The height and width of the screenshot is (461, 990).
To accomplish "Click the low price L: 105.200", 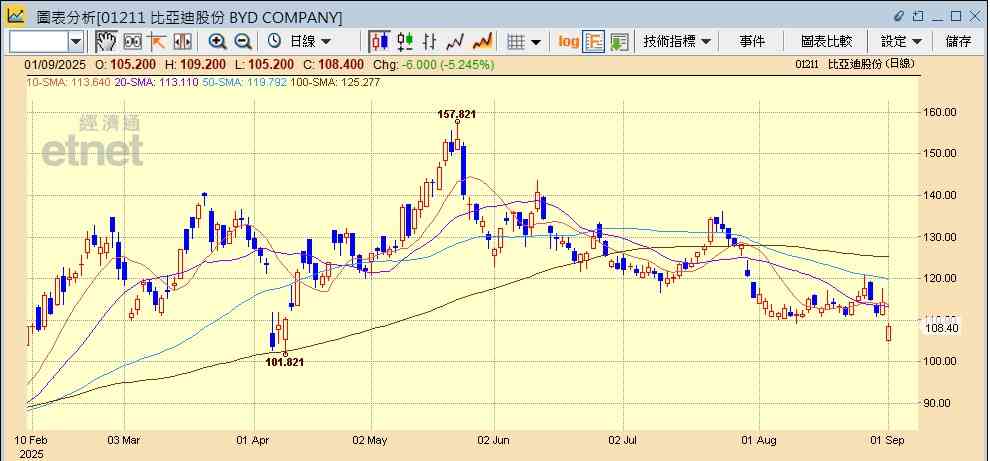I will (x=263, y=64).
